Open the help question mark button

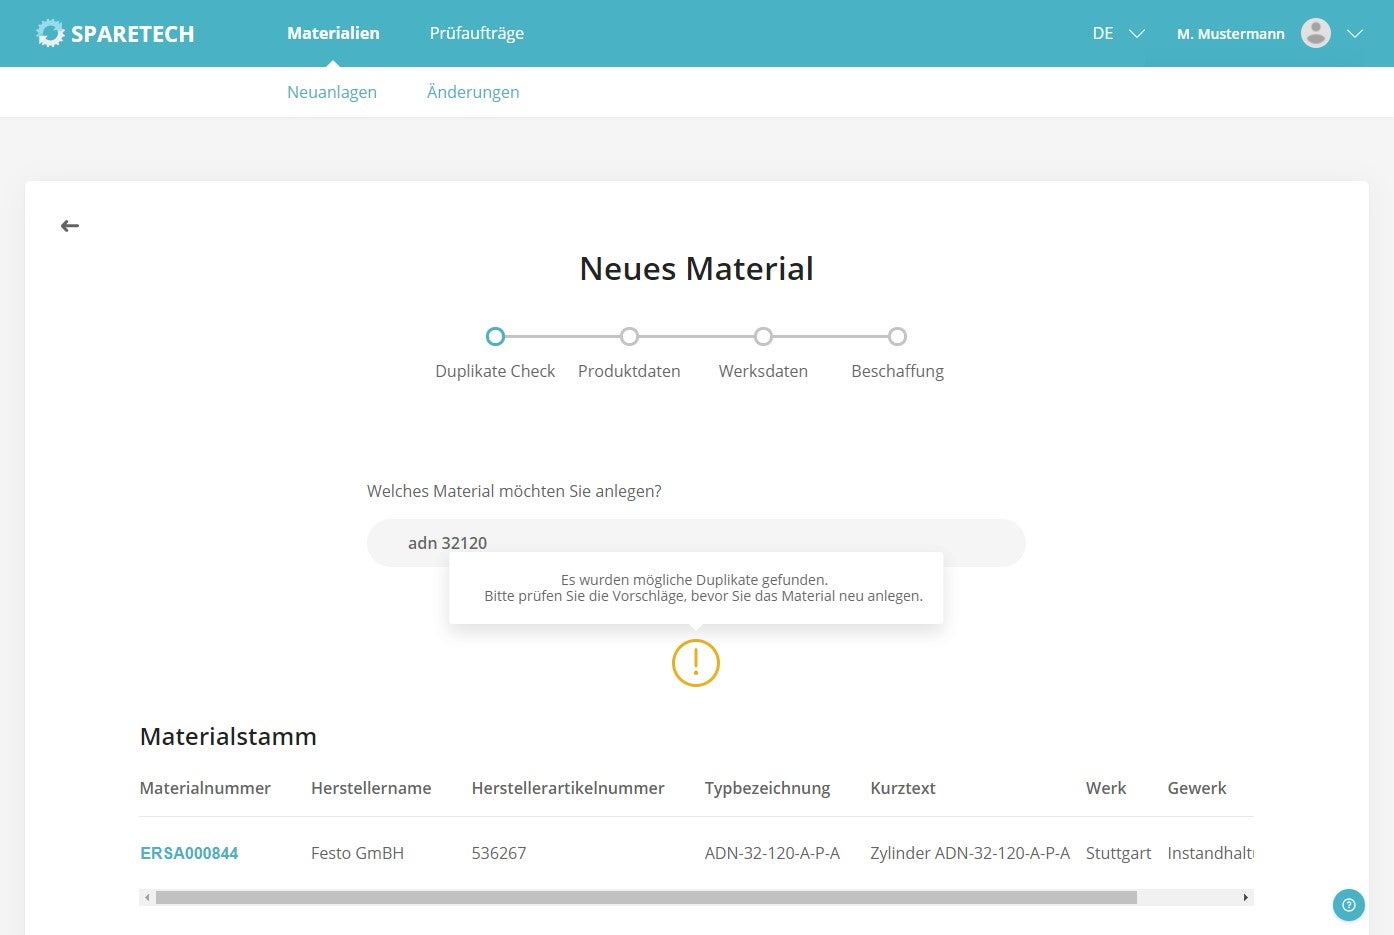point(1348,905)
